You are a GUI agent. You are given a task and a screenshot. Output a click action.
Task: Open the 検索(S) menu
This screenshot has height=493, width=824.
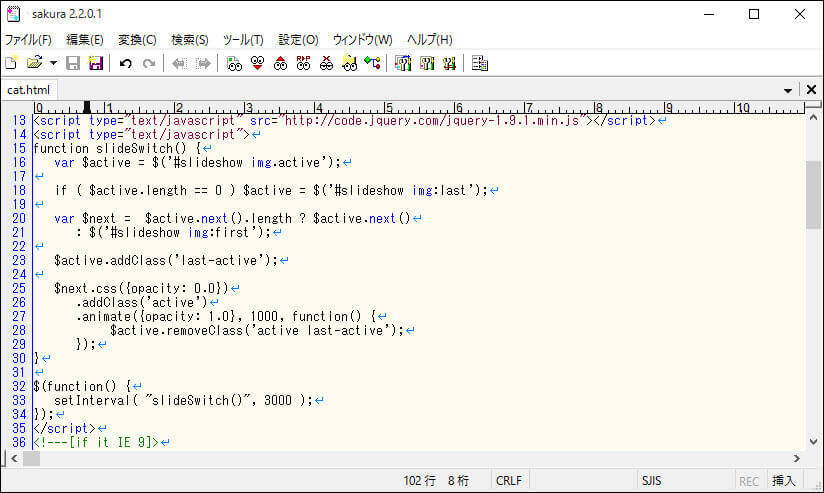click(190, 40)
